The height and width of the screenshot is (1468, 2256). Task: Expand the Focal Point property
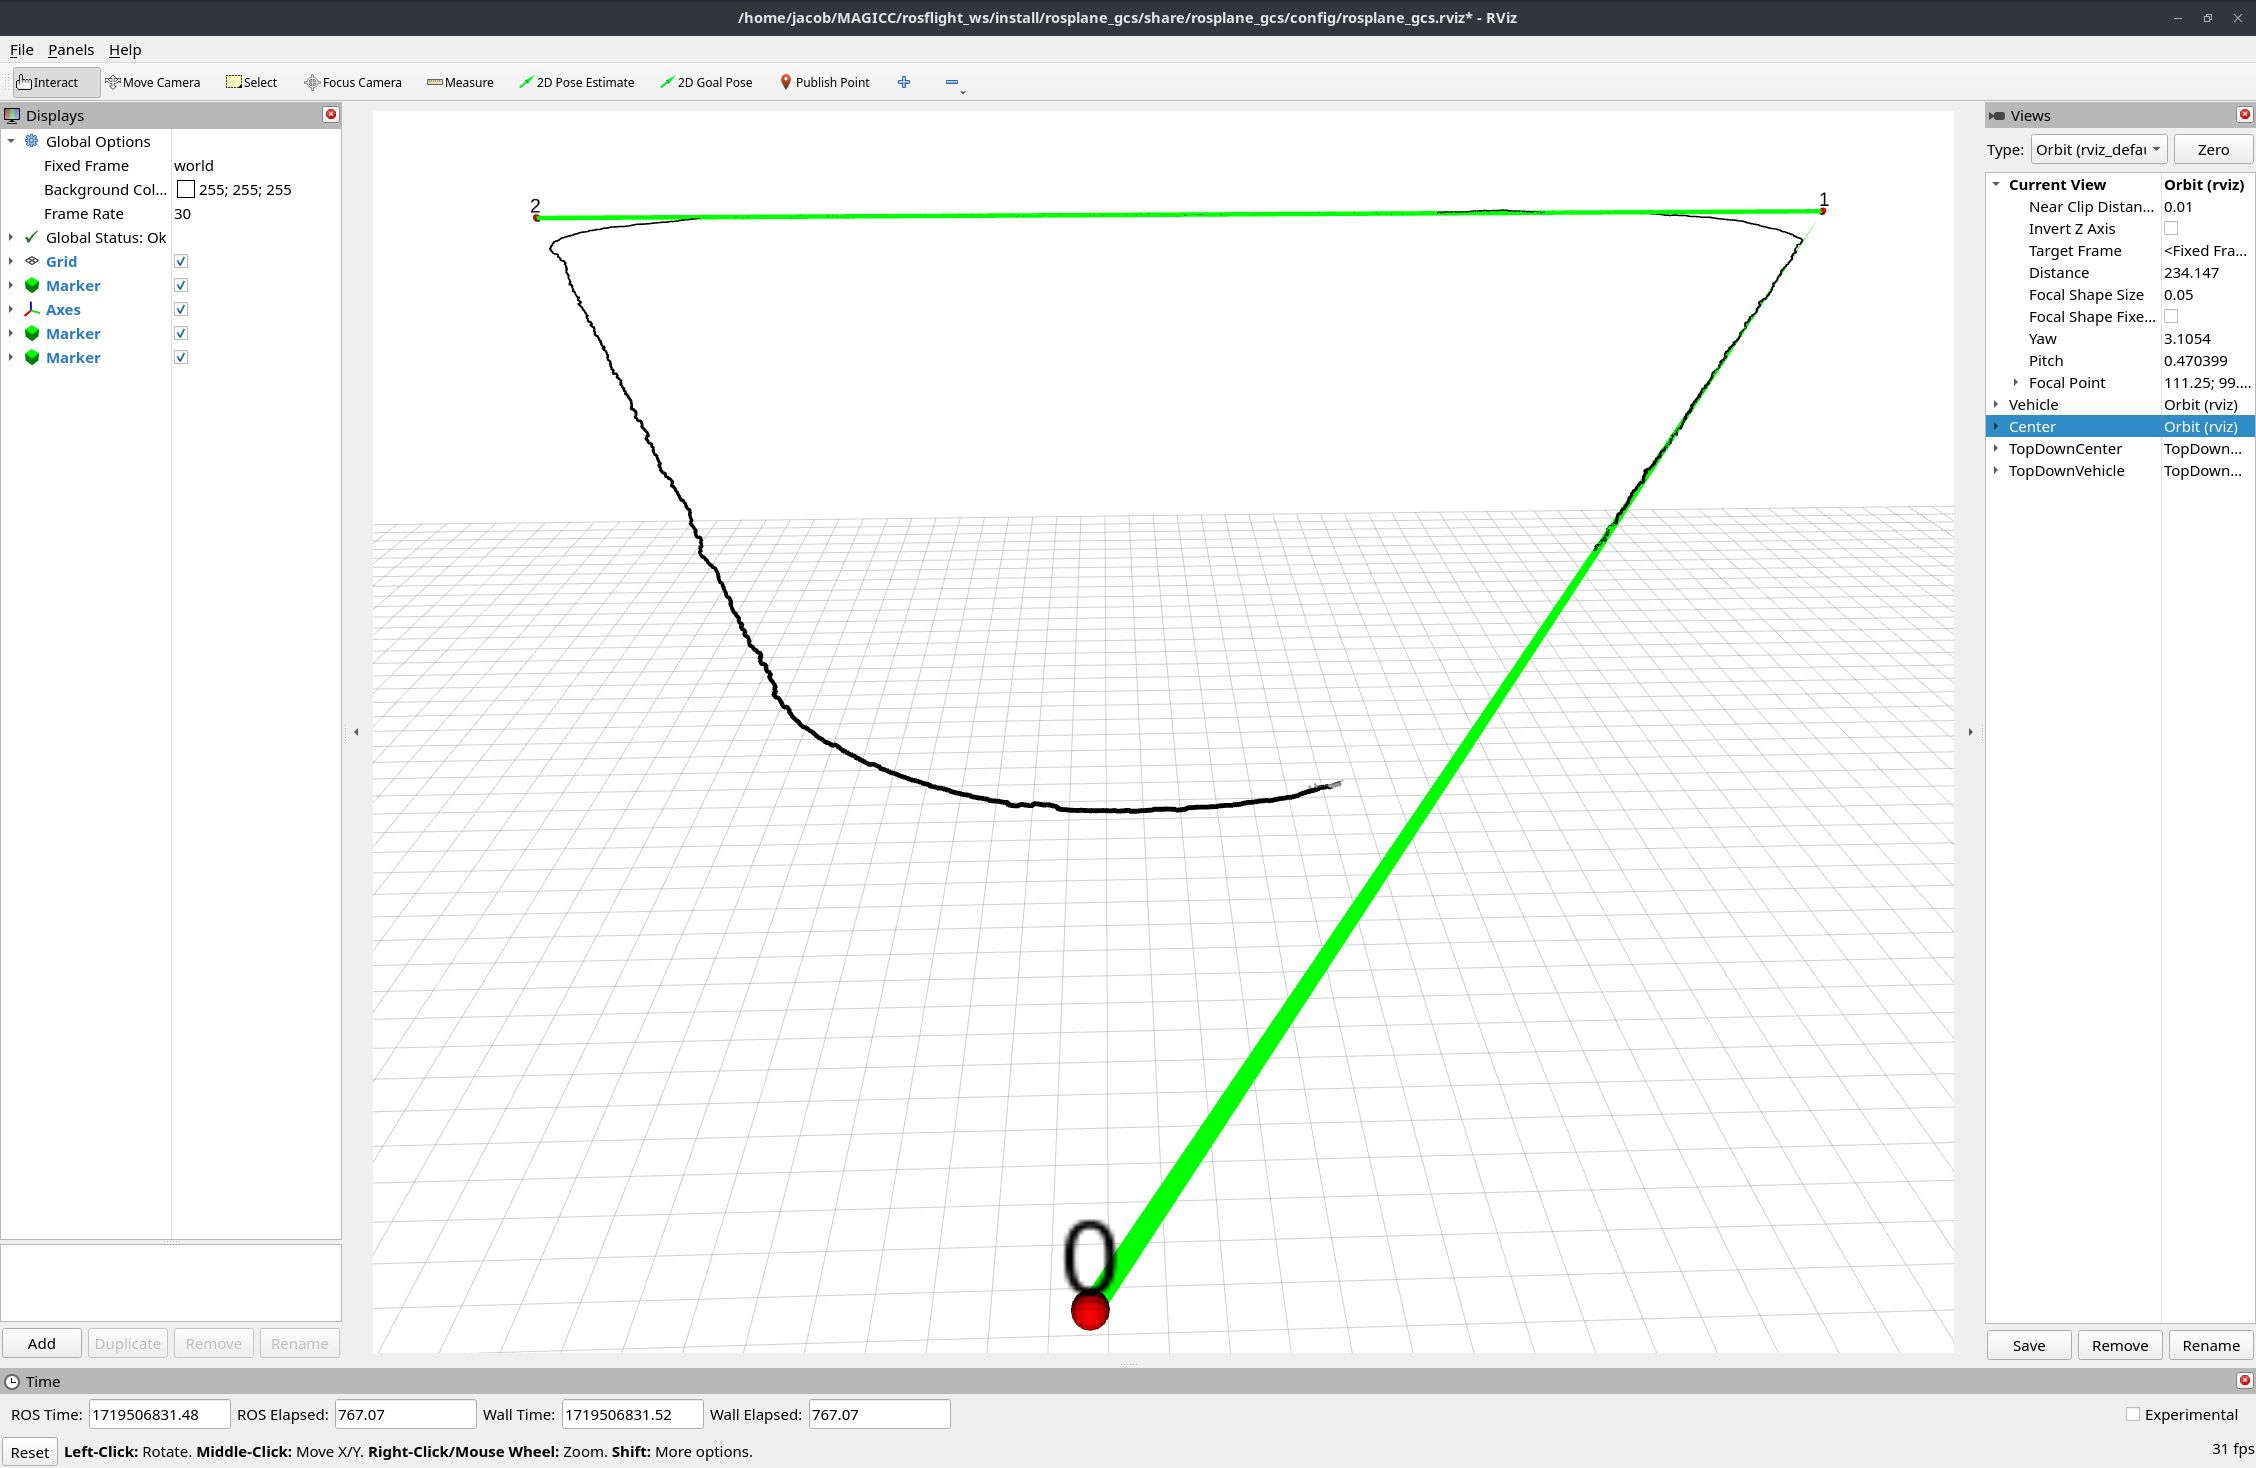(2015, 382)
